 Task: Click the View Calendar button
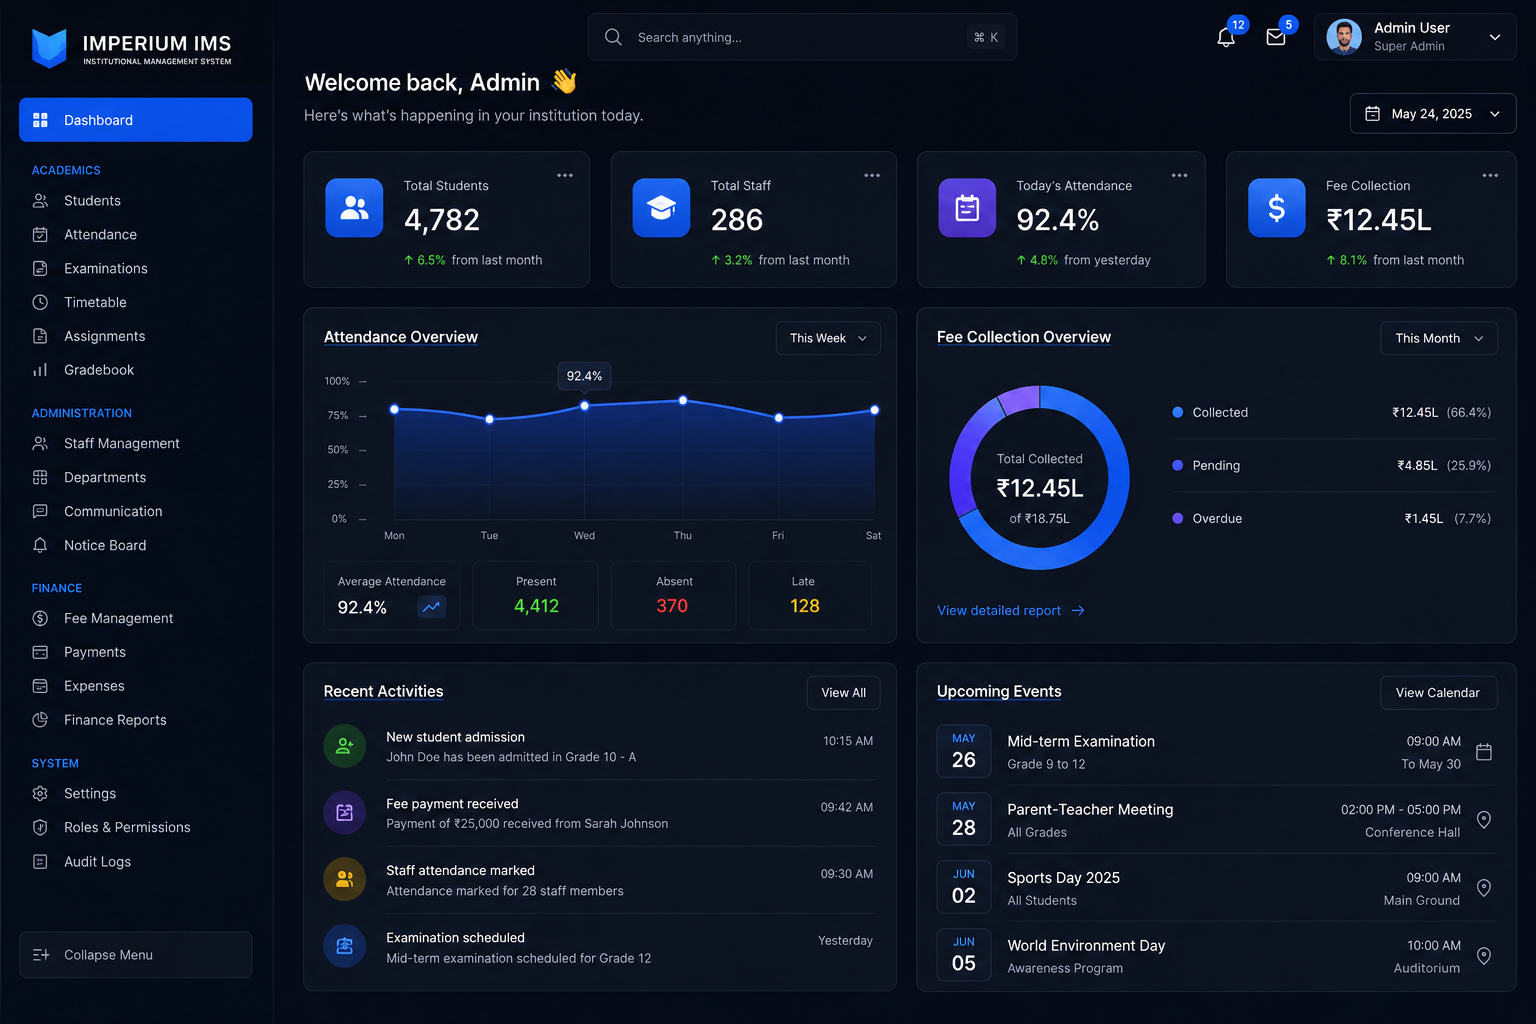click(x=1438, y=692)
